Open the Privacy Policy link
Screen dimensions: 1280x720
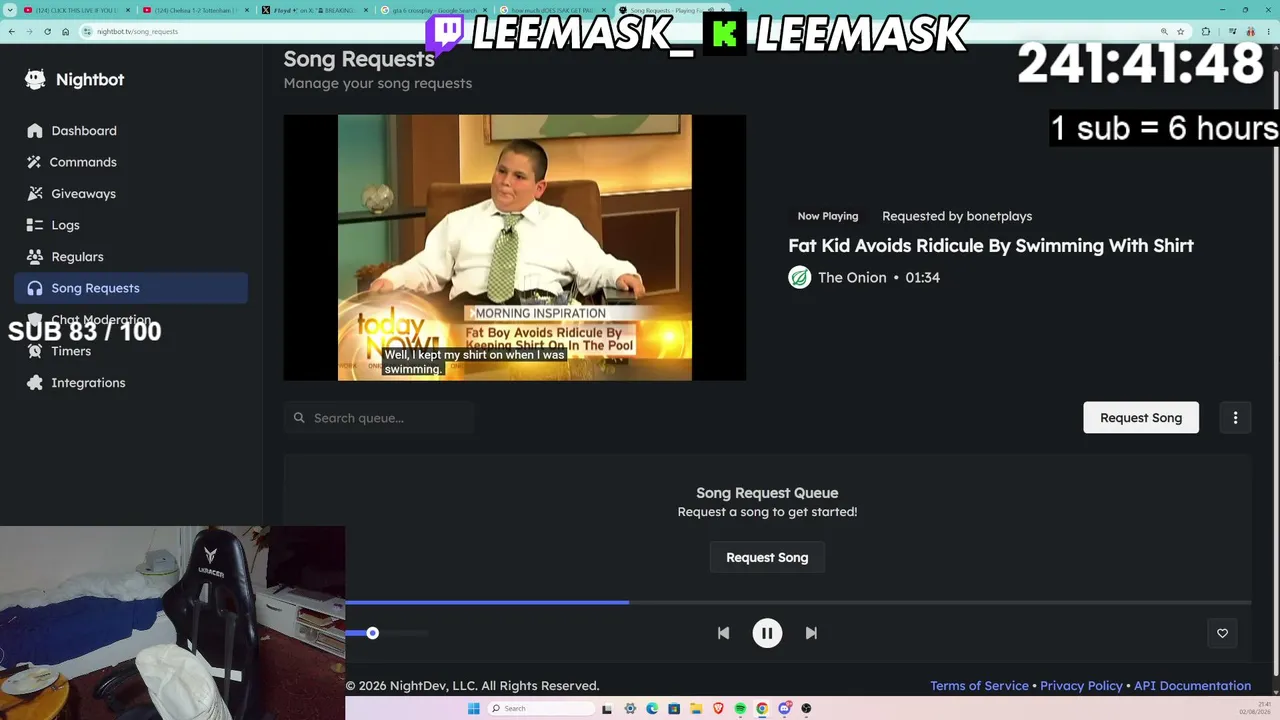pos(1081,686)
